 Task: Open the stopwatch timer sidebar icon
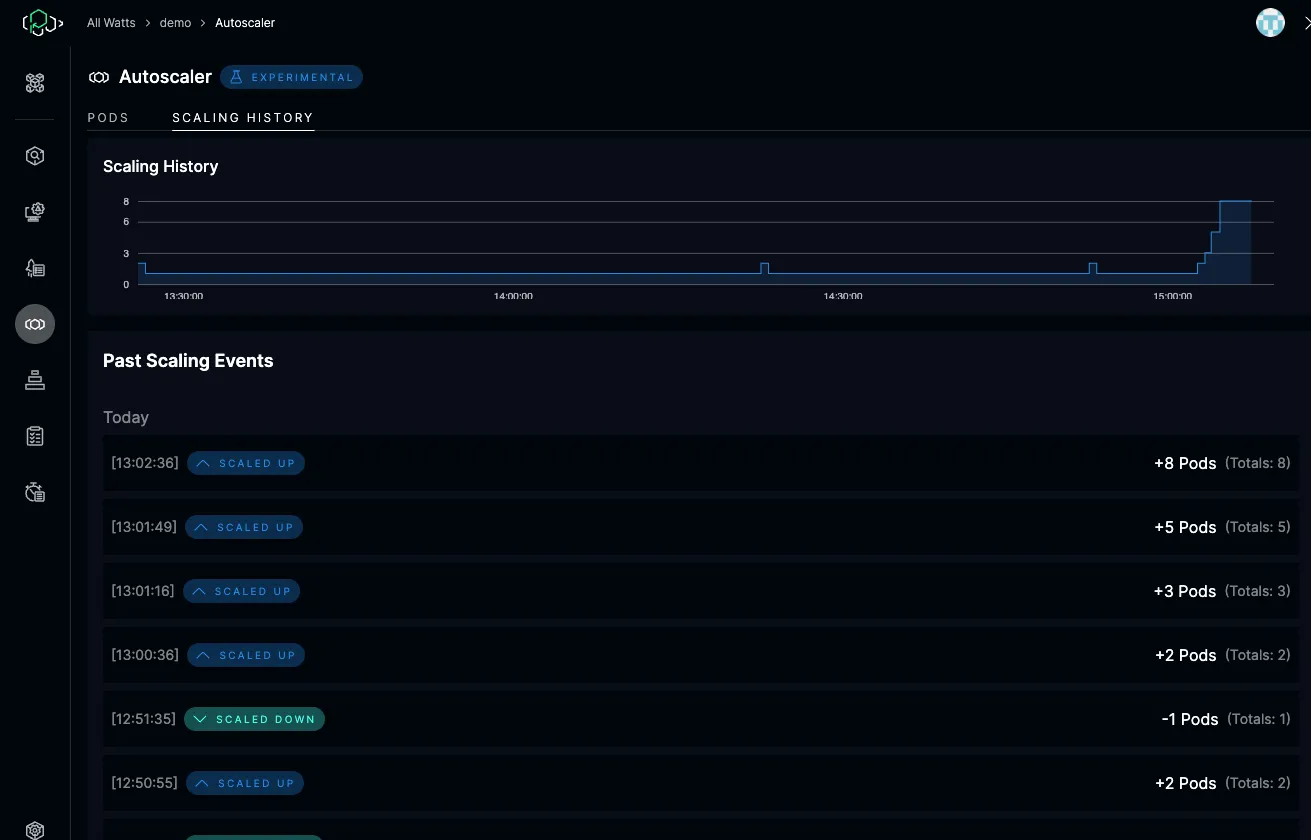(35, 492)
